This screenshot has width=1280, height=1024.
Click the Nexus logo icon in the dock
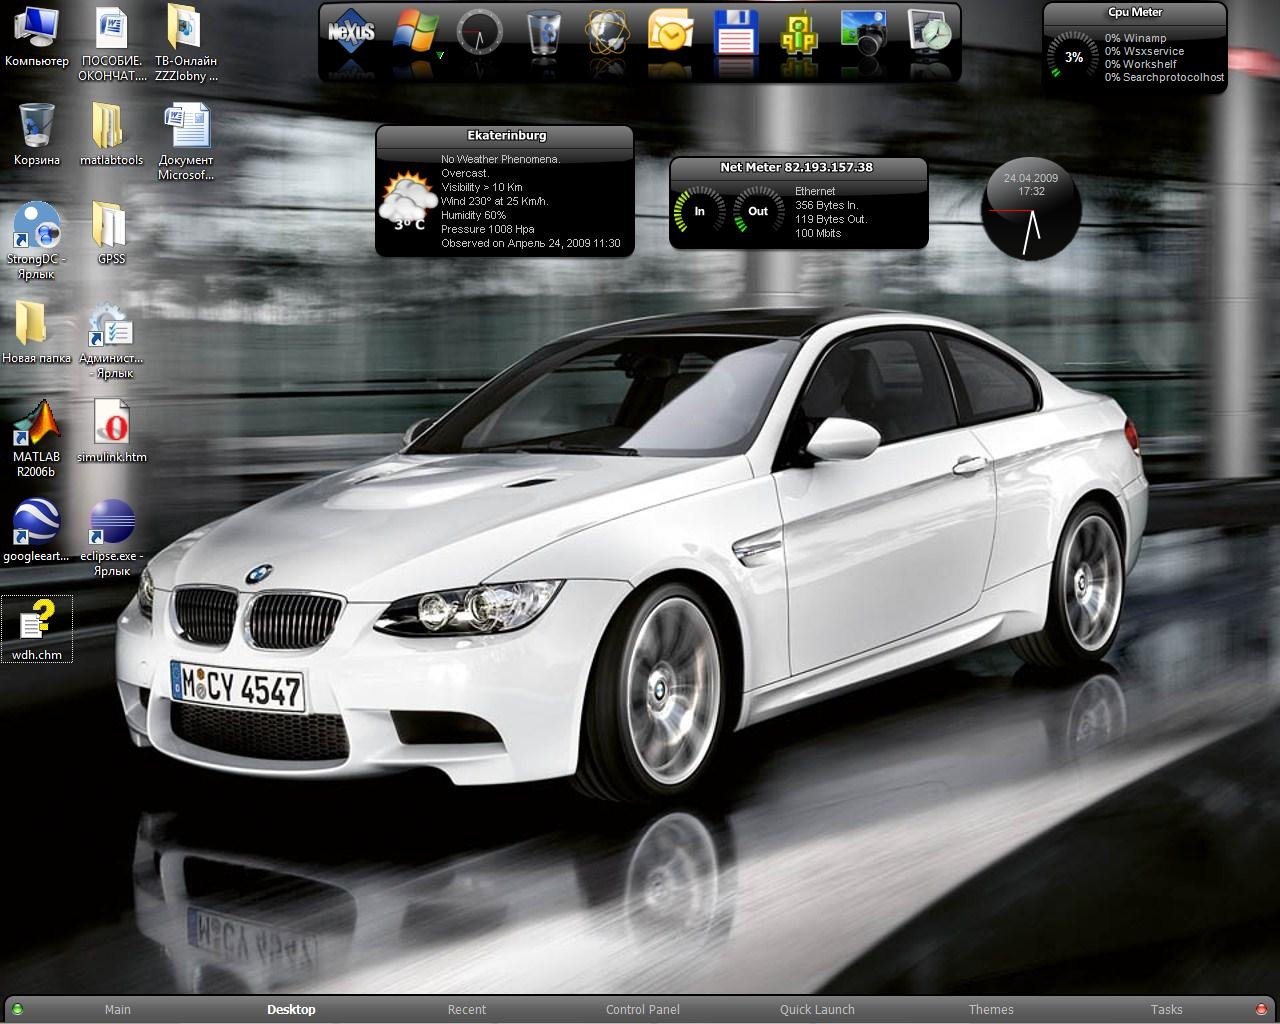click(351, 33)
